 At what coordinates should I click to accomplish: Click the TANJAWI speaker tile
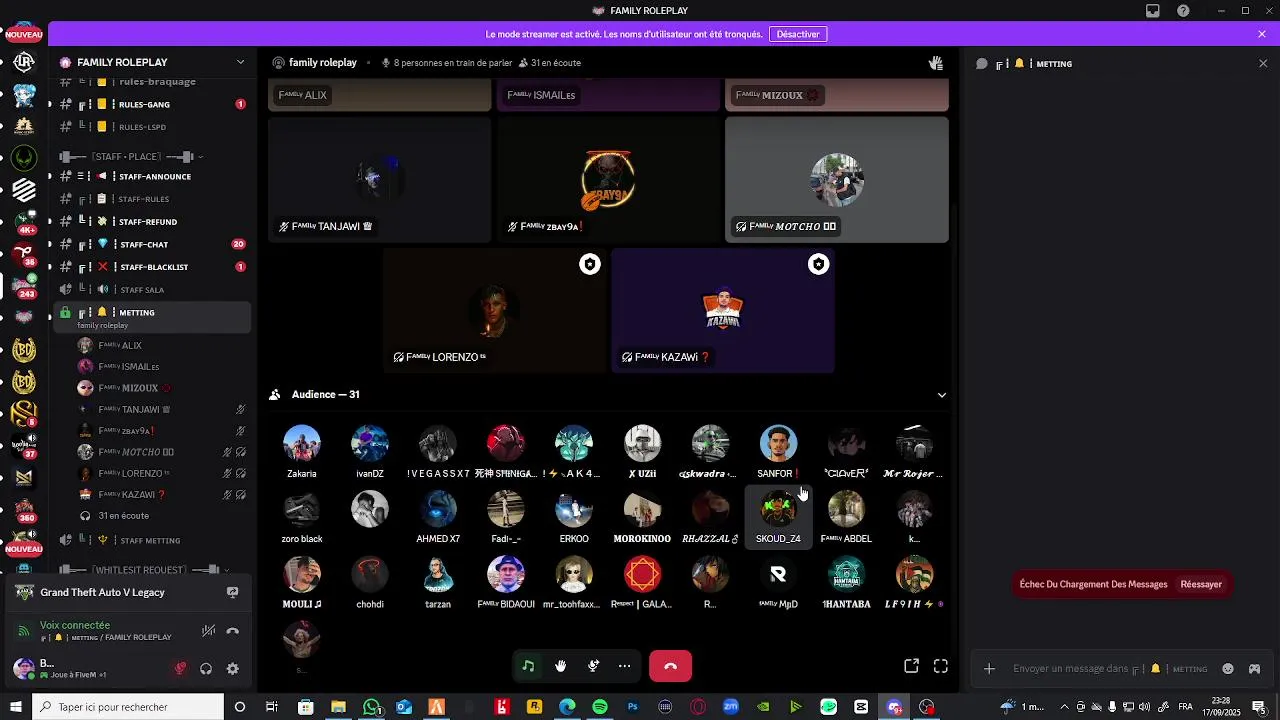[x=380, y=180]
